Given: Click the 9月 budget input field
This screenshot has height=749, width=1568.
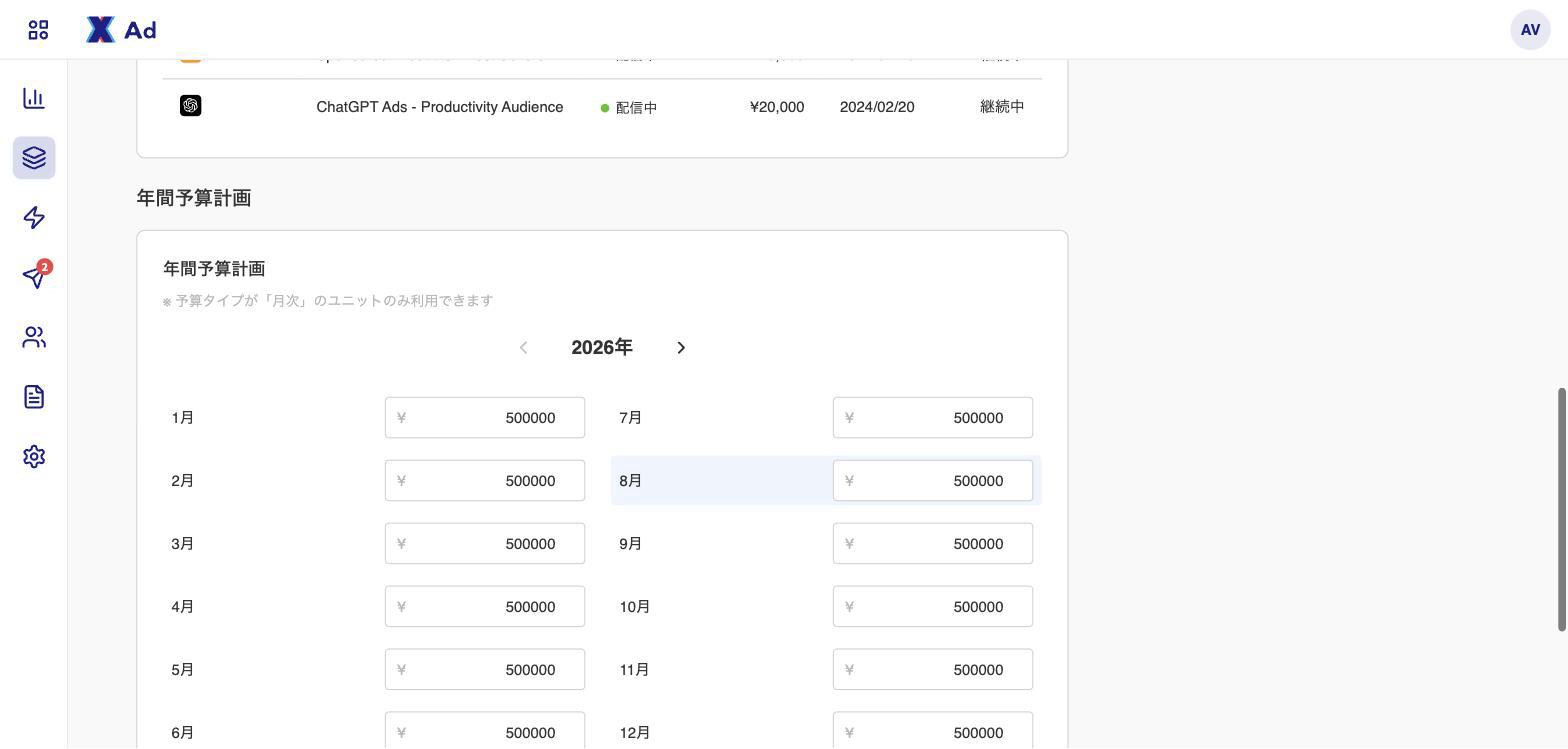Looking at the screenshot, I should coord(933,544).
